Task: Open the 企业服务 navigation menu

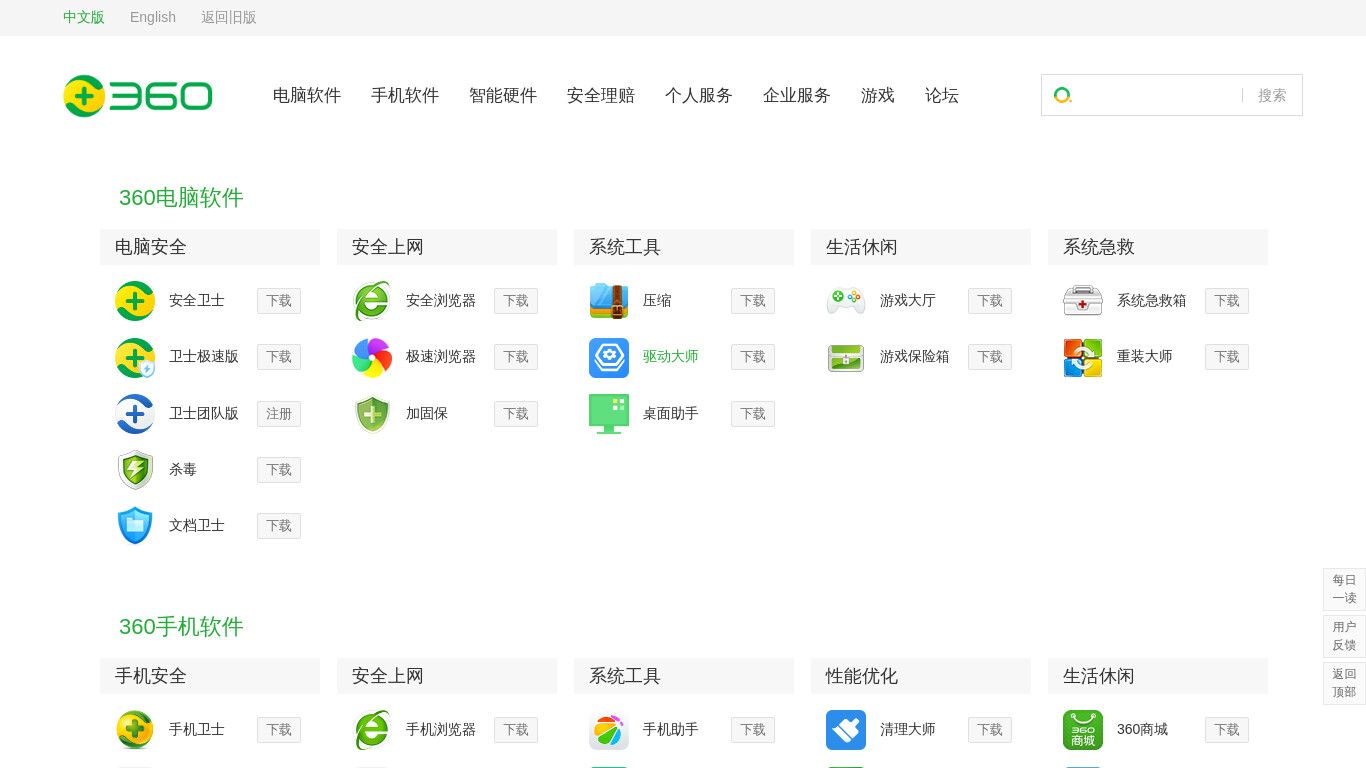Action: point(797,96)
